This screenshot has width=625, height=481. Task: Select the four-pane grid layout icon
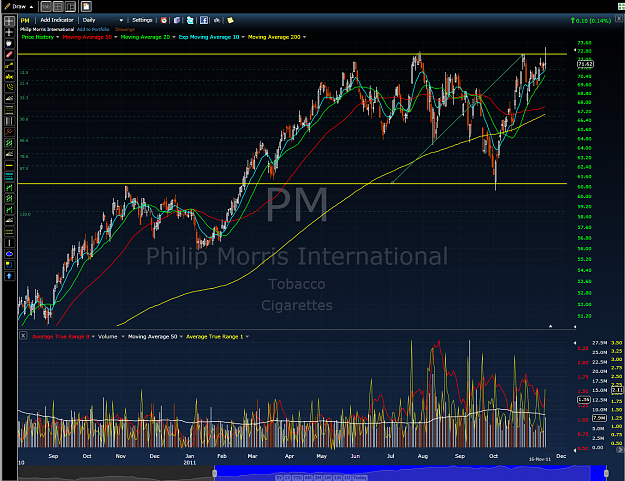[58, 6]
